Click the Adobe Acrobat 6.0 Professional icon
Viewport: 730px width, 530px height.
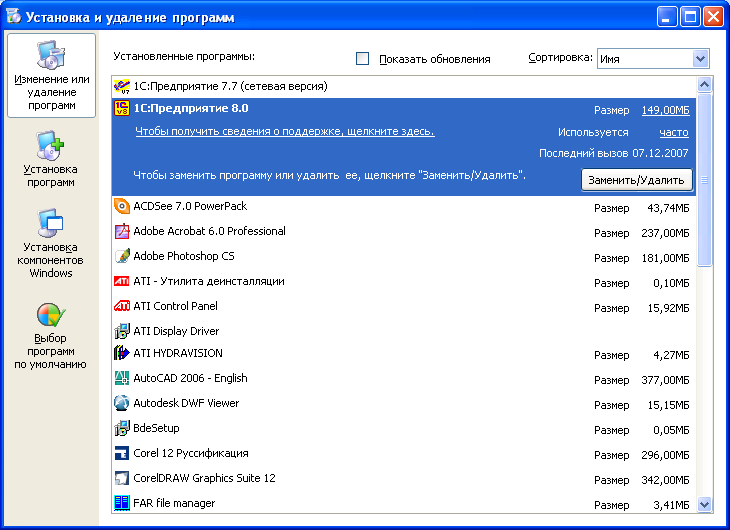point(122,231)
